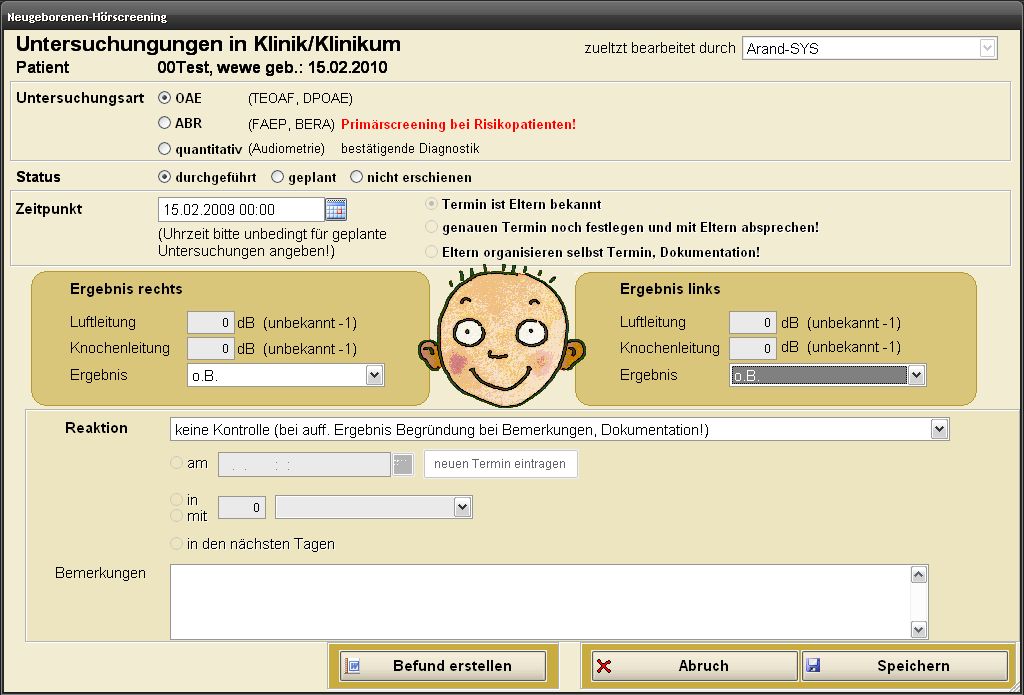Screen dimensions: 1024x695
Task: Click the Zeitpunkt date and time field
Action: (240, 210)
